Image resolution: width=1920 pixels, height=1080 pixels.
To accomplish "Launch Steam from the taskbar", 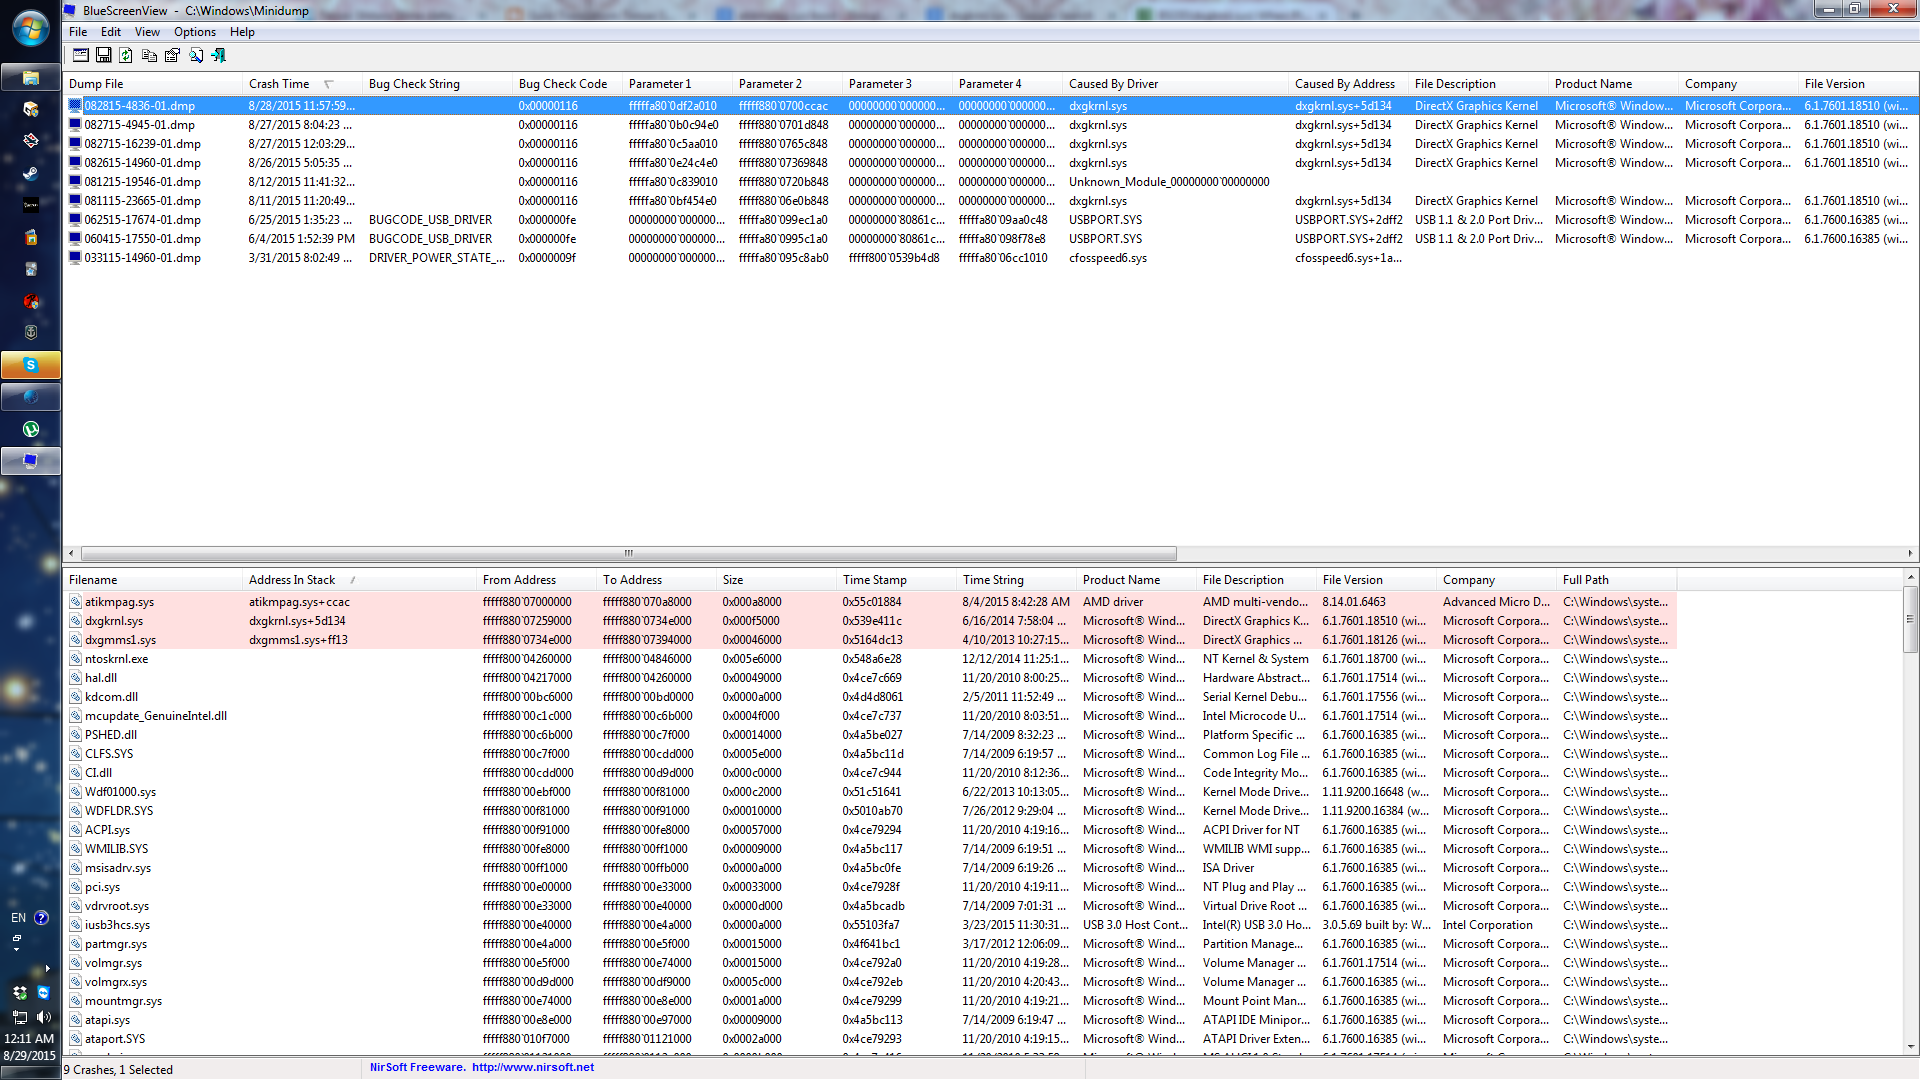I will click(x=31, y=173).
